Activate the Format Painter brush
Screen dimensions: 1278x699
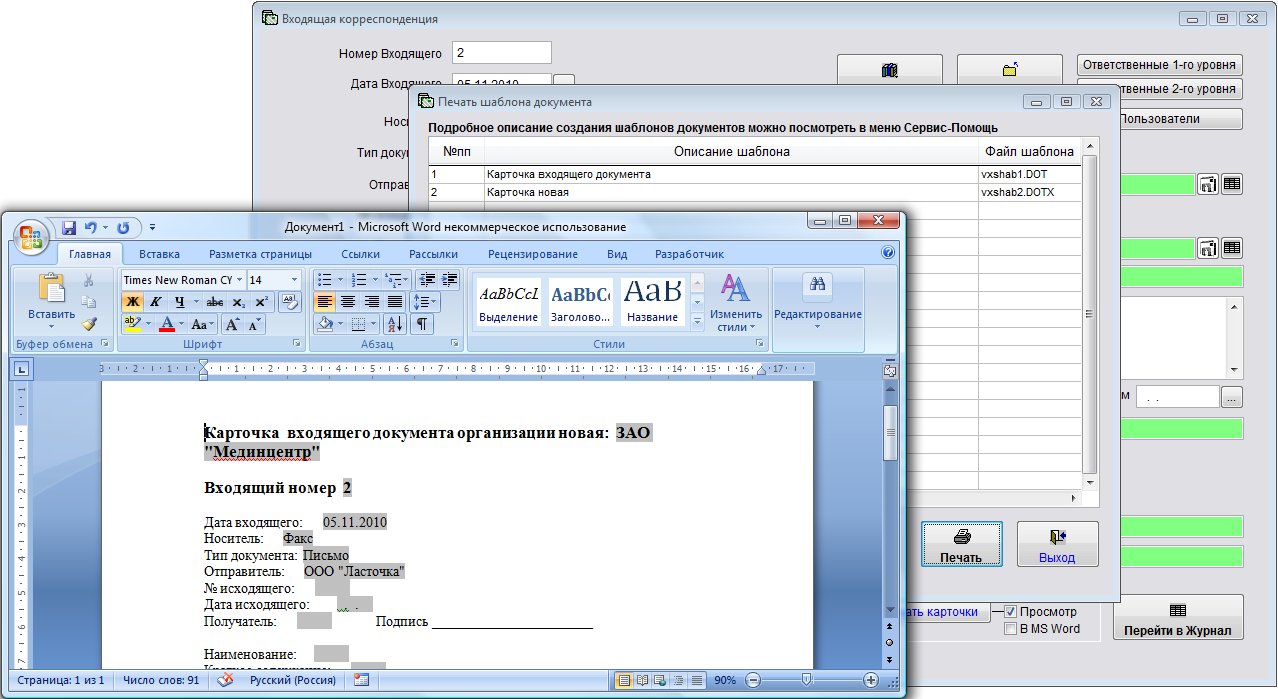click(x=89, y=323)
